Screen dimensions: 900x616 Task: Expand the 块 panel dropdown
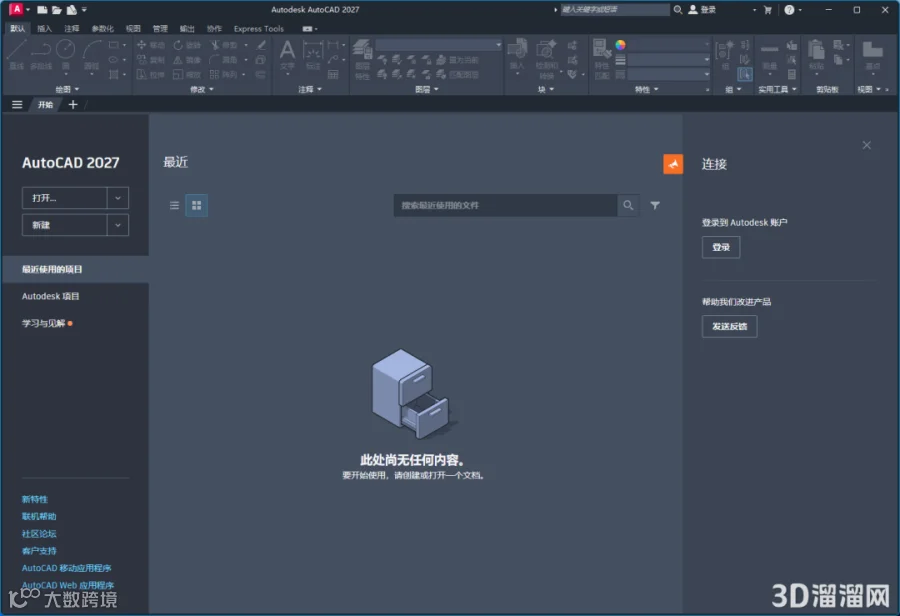tap(546, 89)
